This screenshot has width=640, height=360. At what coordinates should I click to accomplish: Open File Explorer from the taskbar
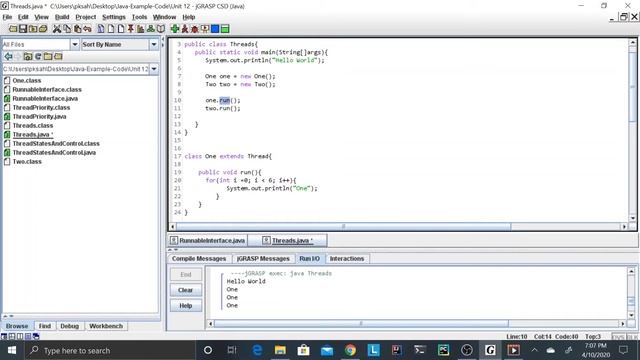[280, 350]
